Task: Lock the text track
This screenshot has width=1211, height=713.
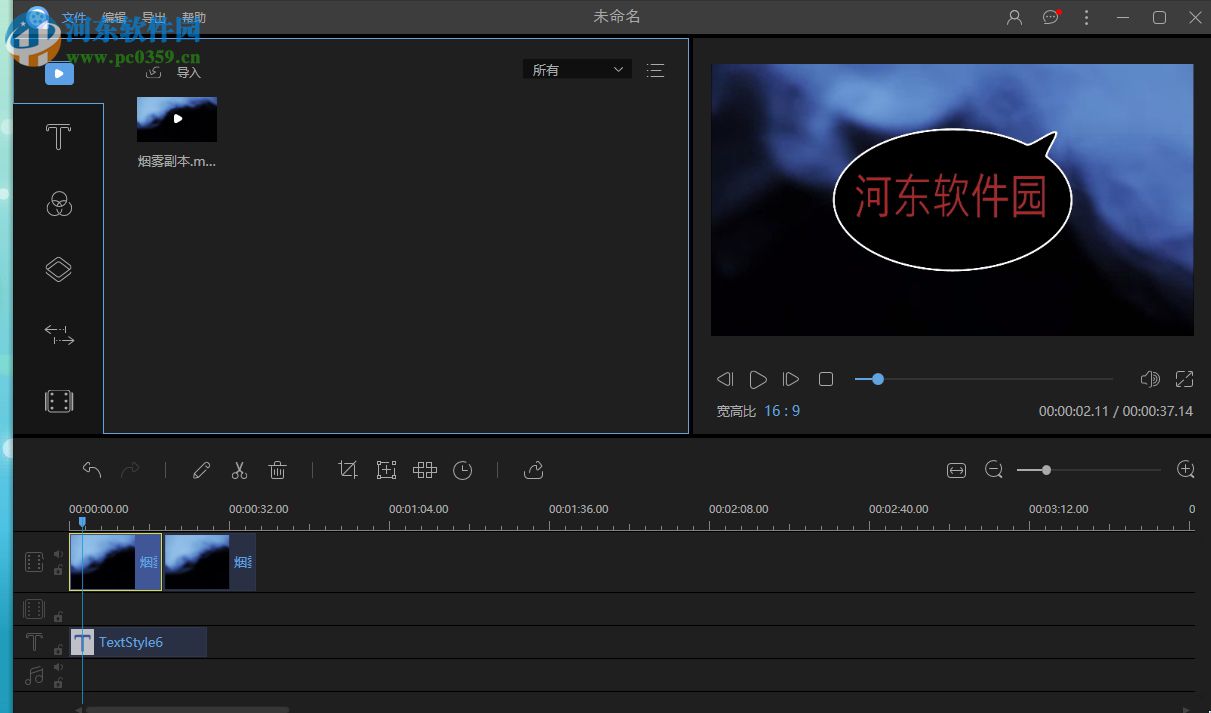Action: click(x=59, y=648)
